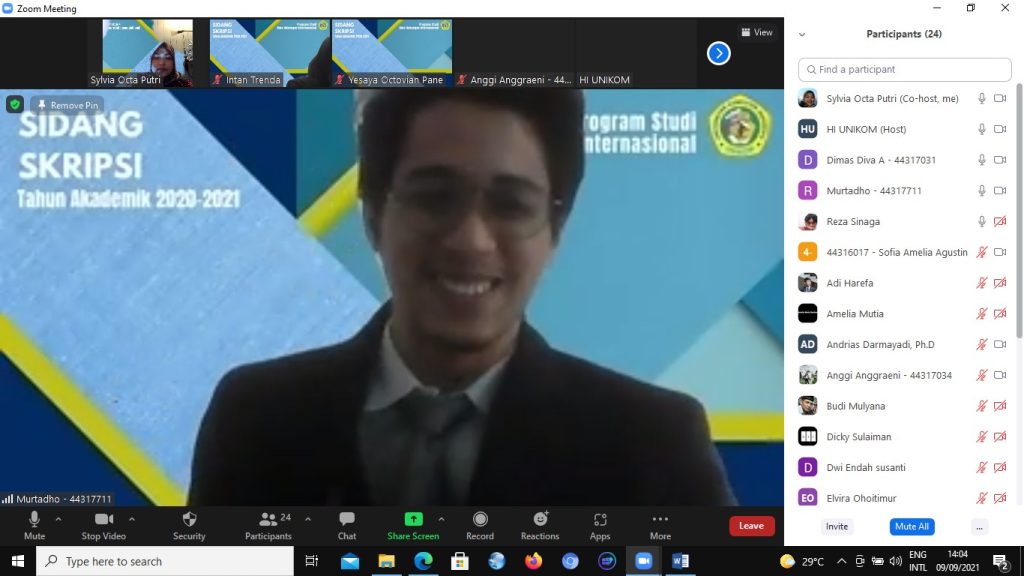The width and height of the screenshot is (1024, 576).
Task: Click Reza Sinaga's microphone icon
Action: pyautogui.click(x=982, y=221)
